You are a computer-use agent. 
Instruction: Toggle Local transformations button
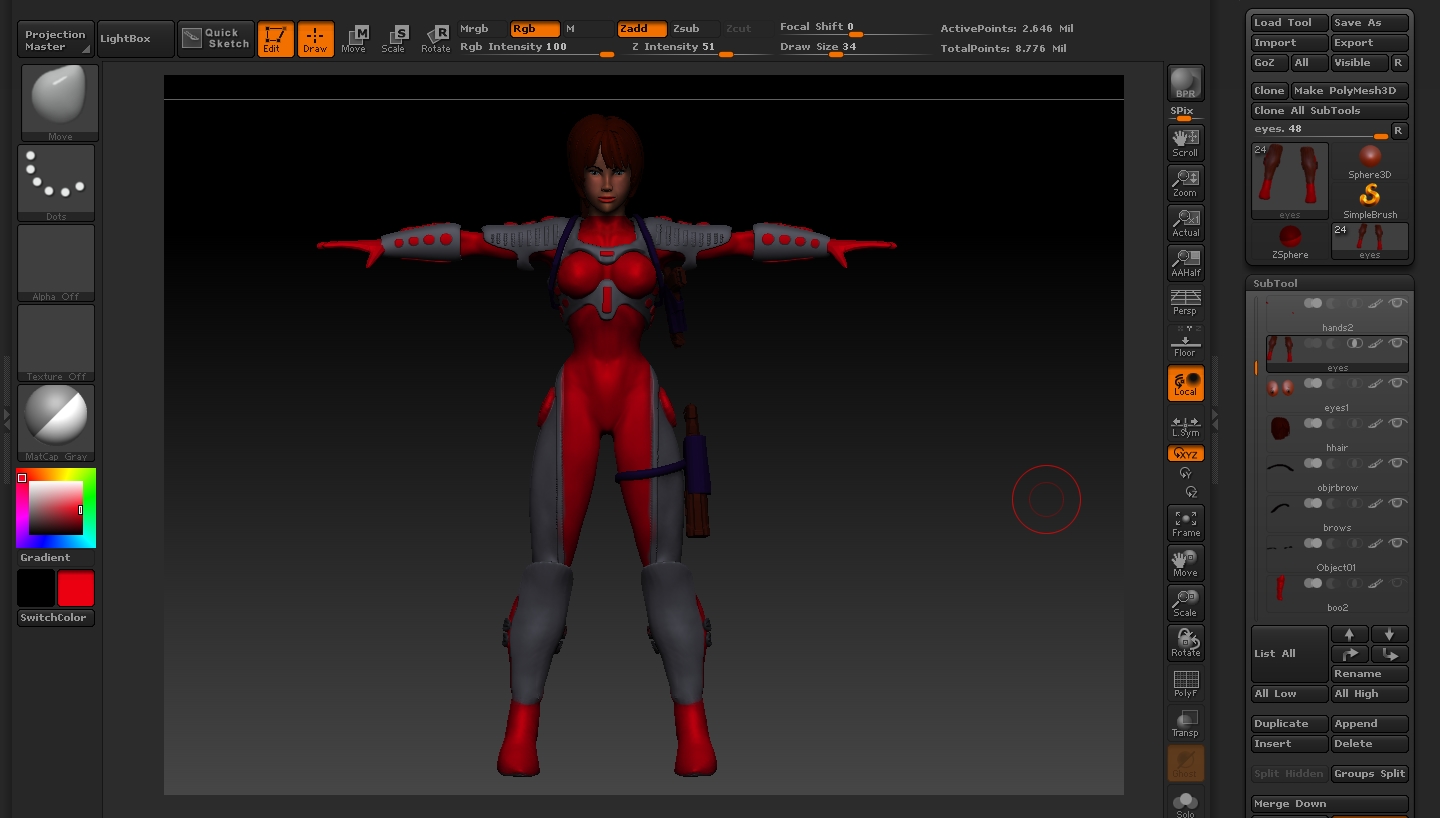[x=1185, y=383]
